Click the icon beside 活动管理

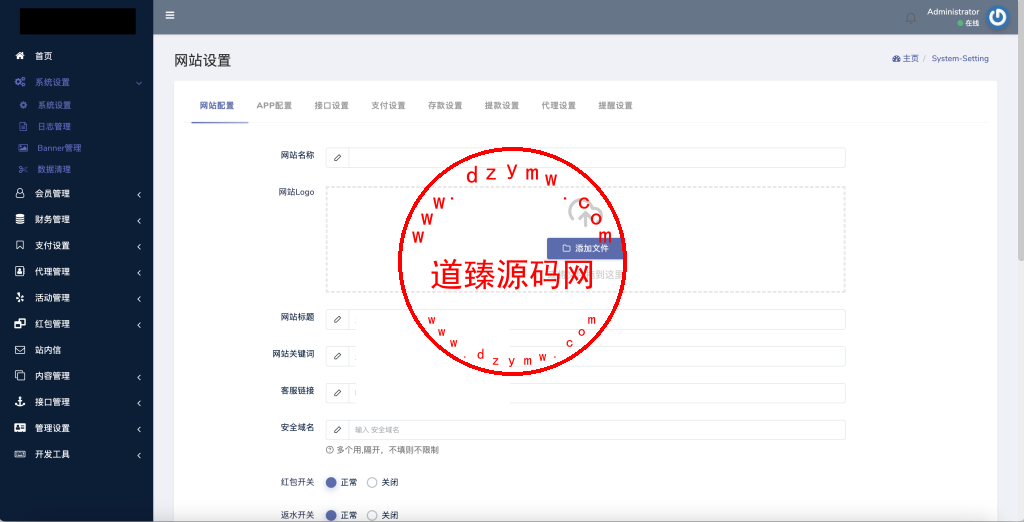click(20, 297)
